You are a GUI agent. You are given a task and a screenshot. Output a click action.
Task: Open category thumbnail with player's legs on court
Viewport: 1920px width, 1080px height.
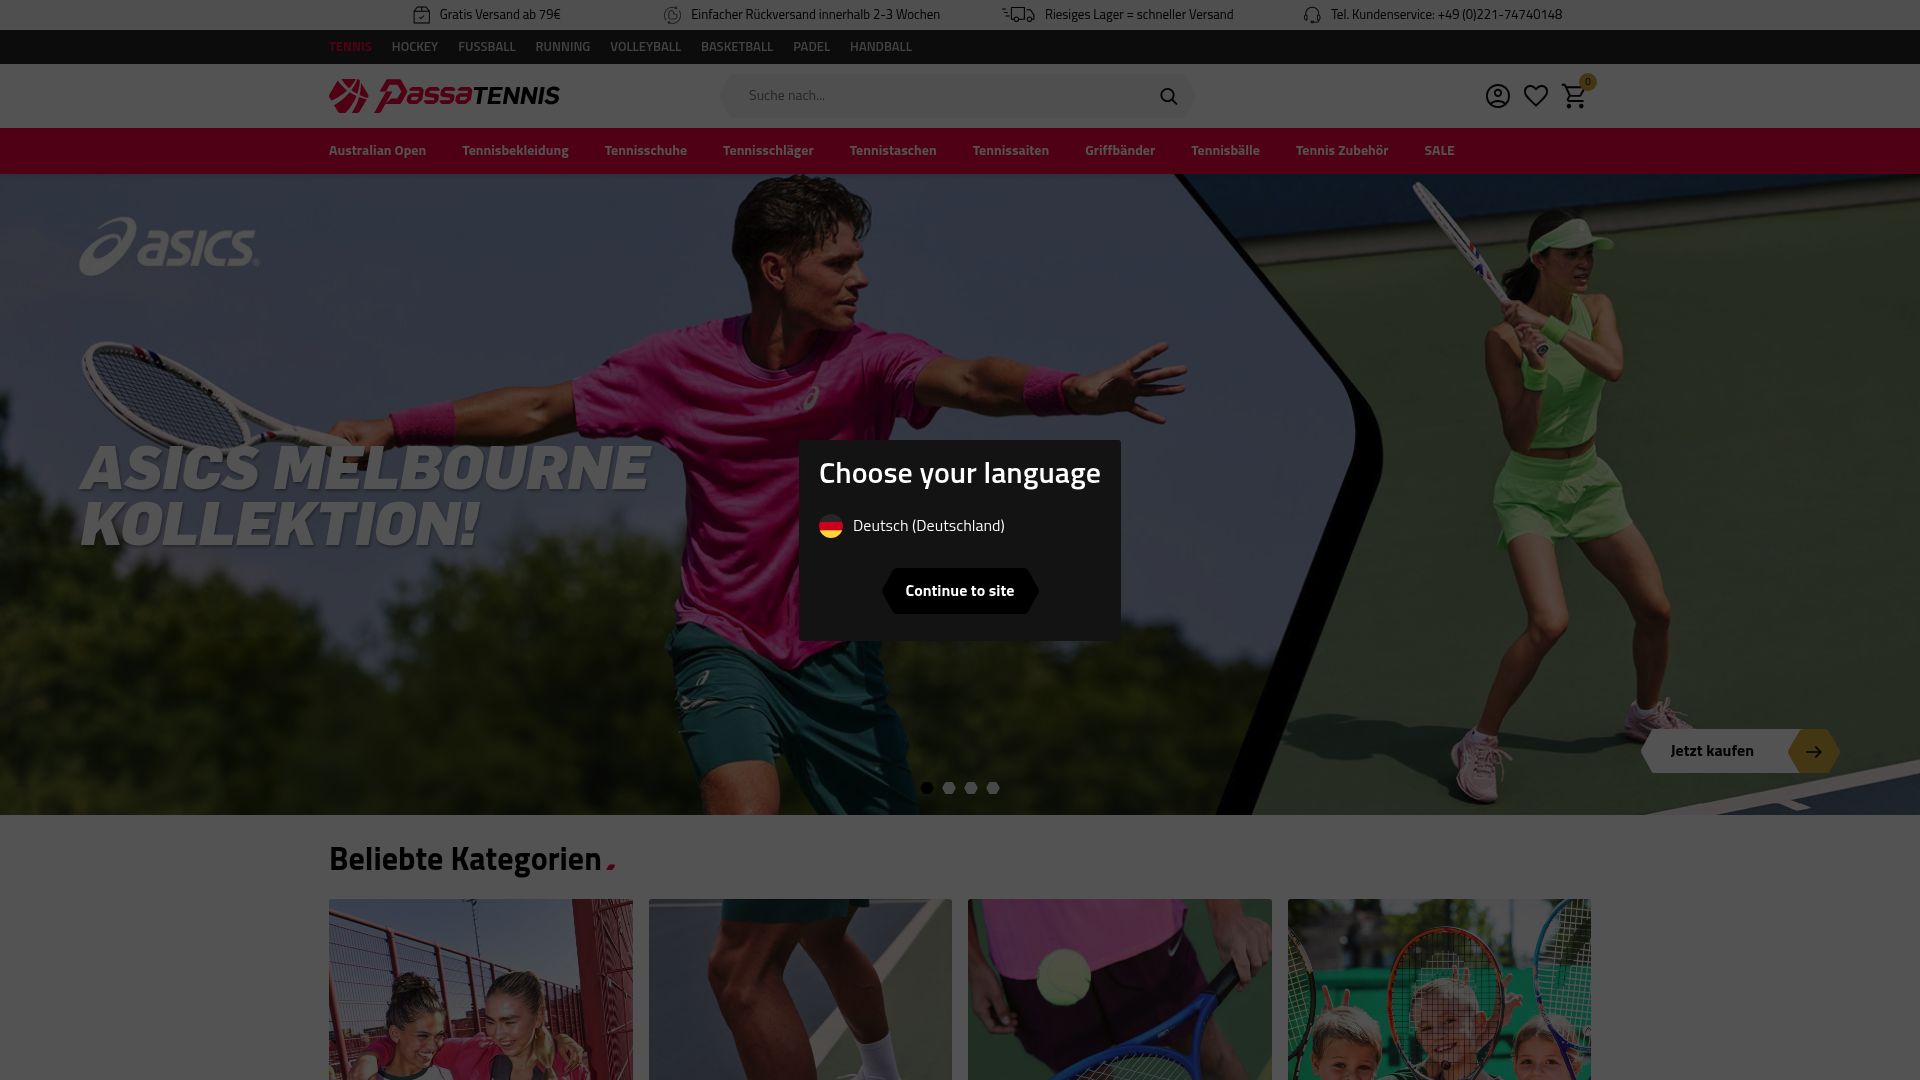[x=800, y=989]
